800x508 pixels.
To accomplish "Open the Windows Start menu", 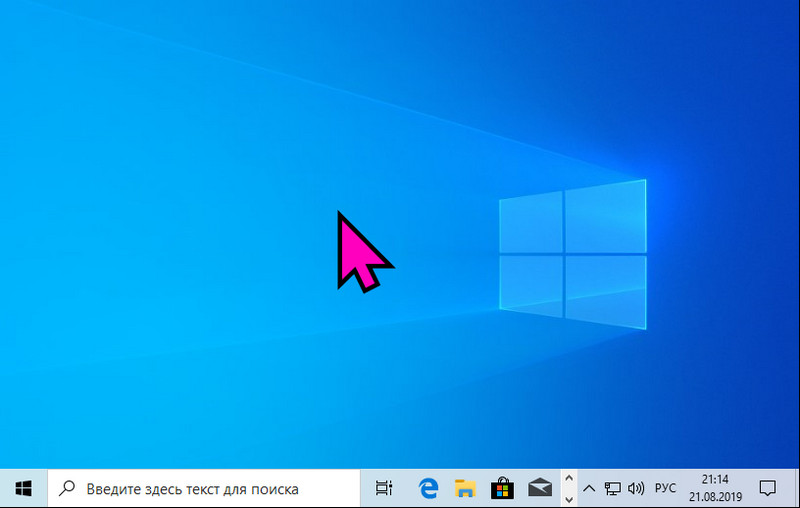I will pos(23,489).
